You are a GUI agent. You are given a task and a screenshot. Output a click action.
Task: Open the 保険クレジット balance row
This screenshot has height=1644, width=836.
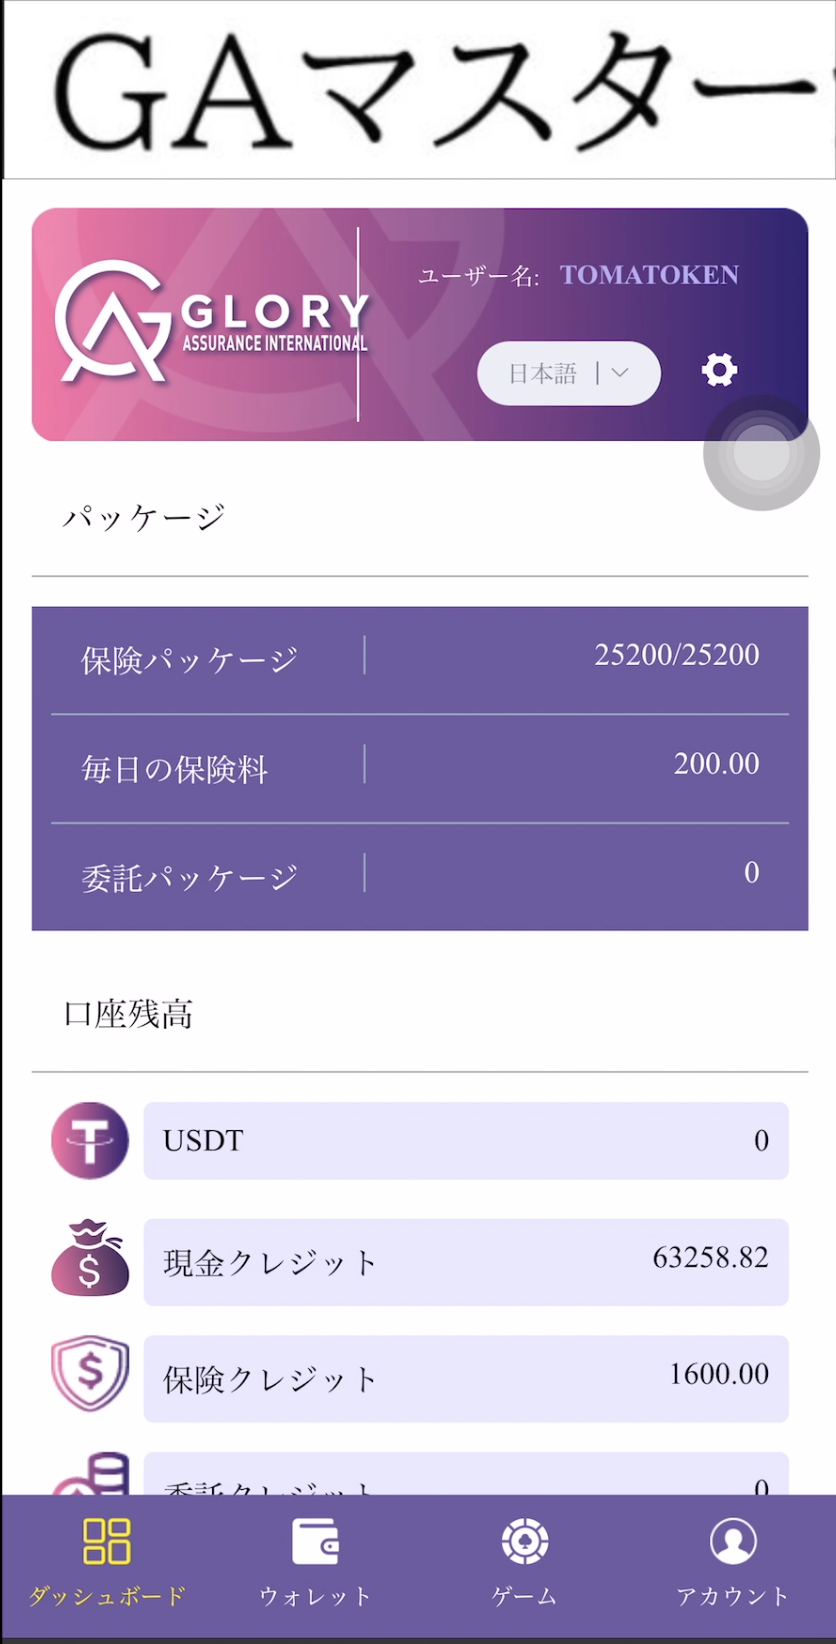click(466, 1378)
